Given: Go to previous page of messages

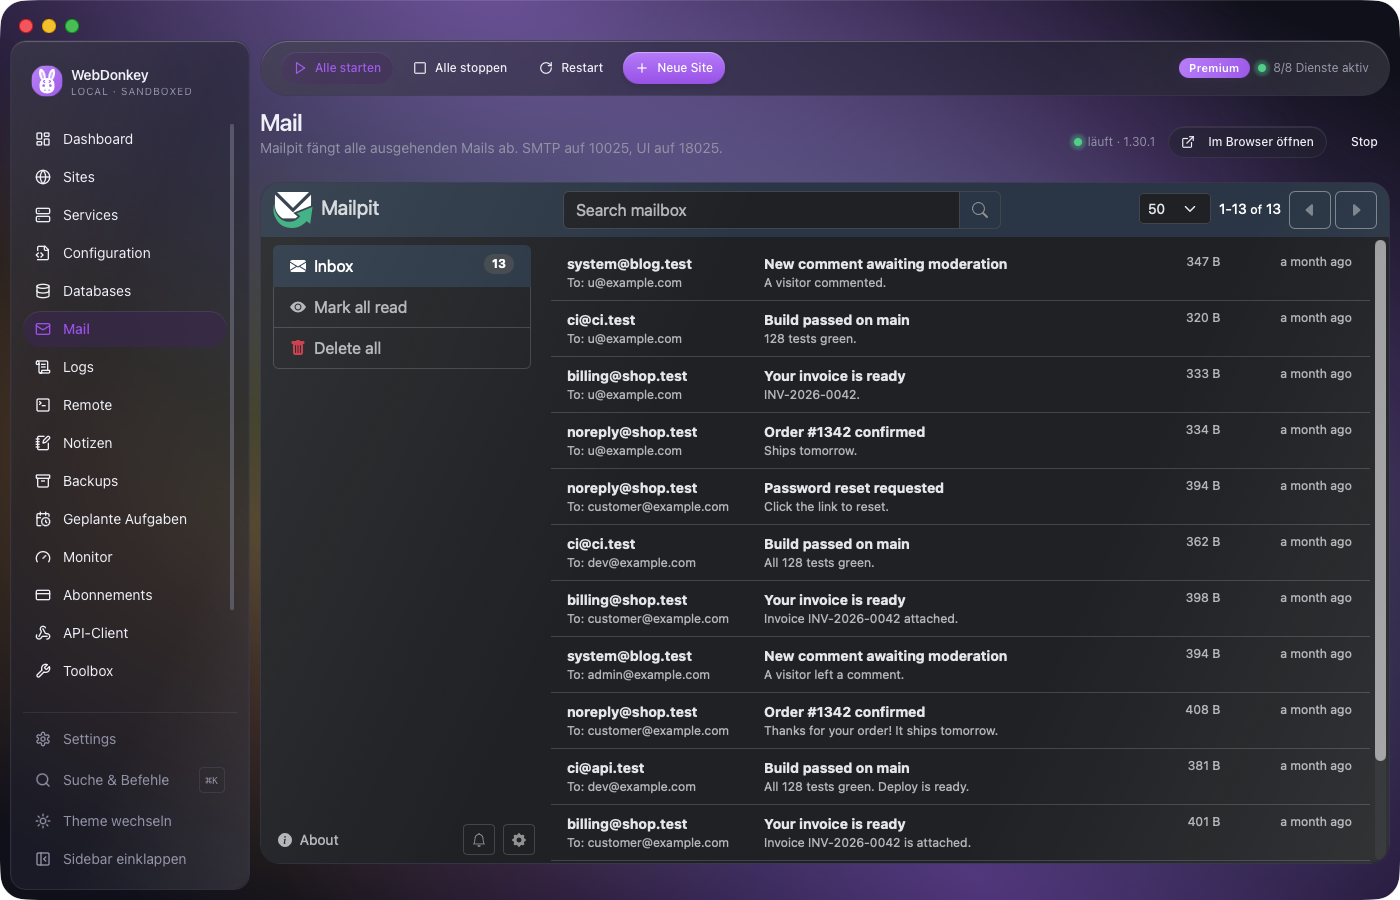Looking at the screenshot, I should click(x=1310, y=210).
